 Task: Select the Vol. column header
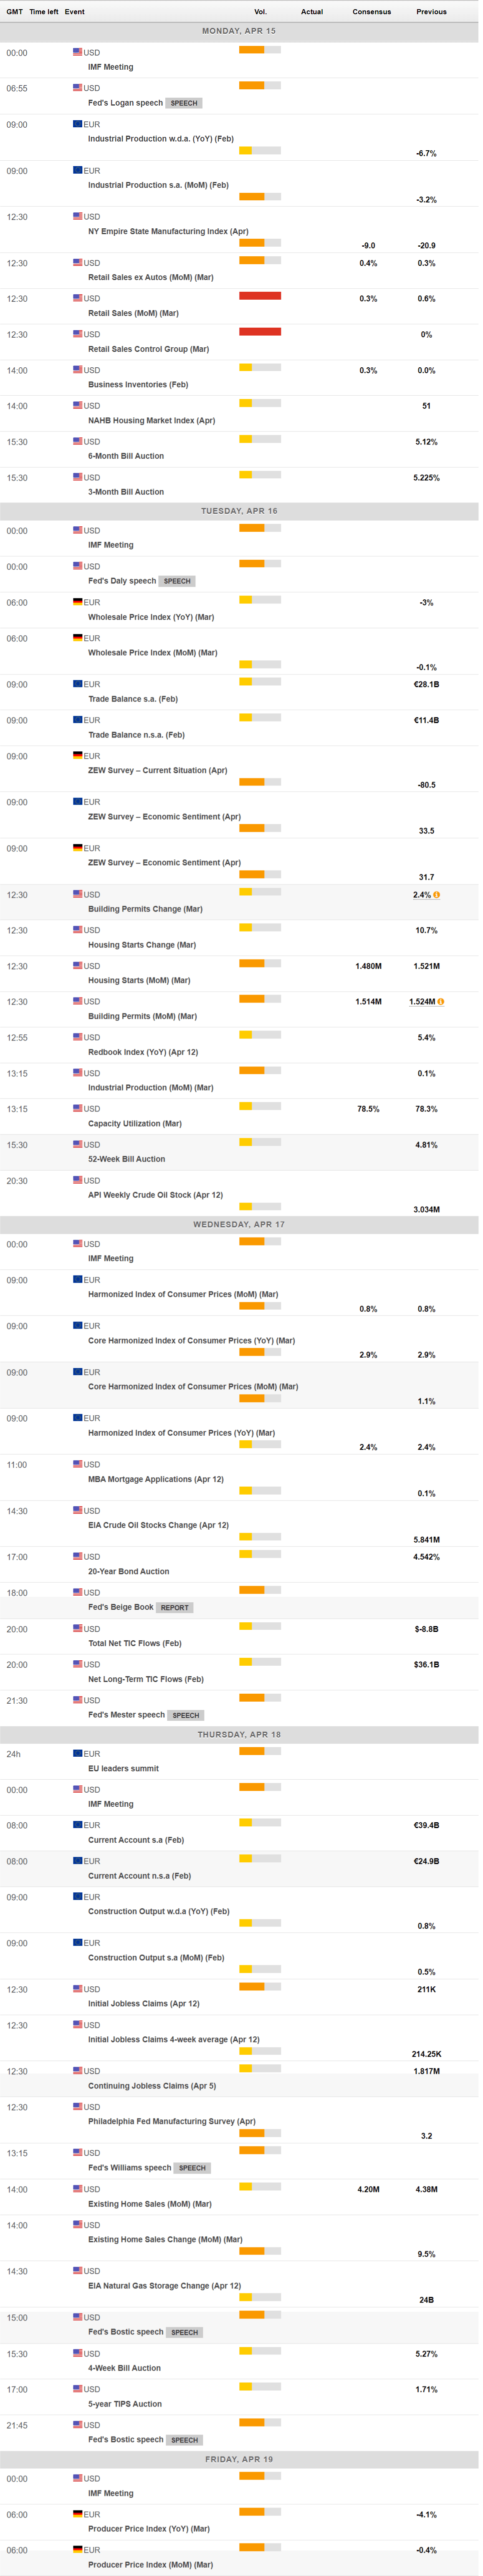[260, 12]
